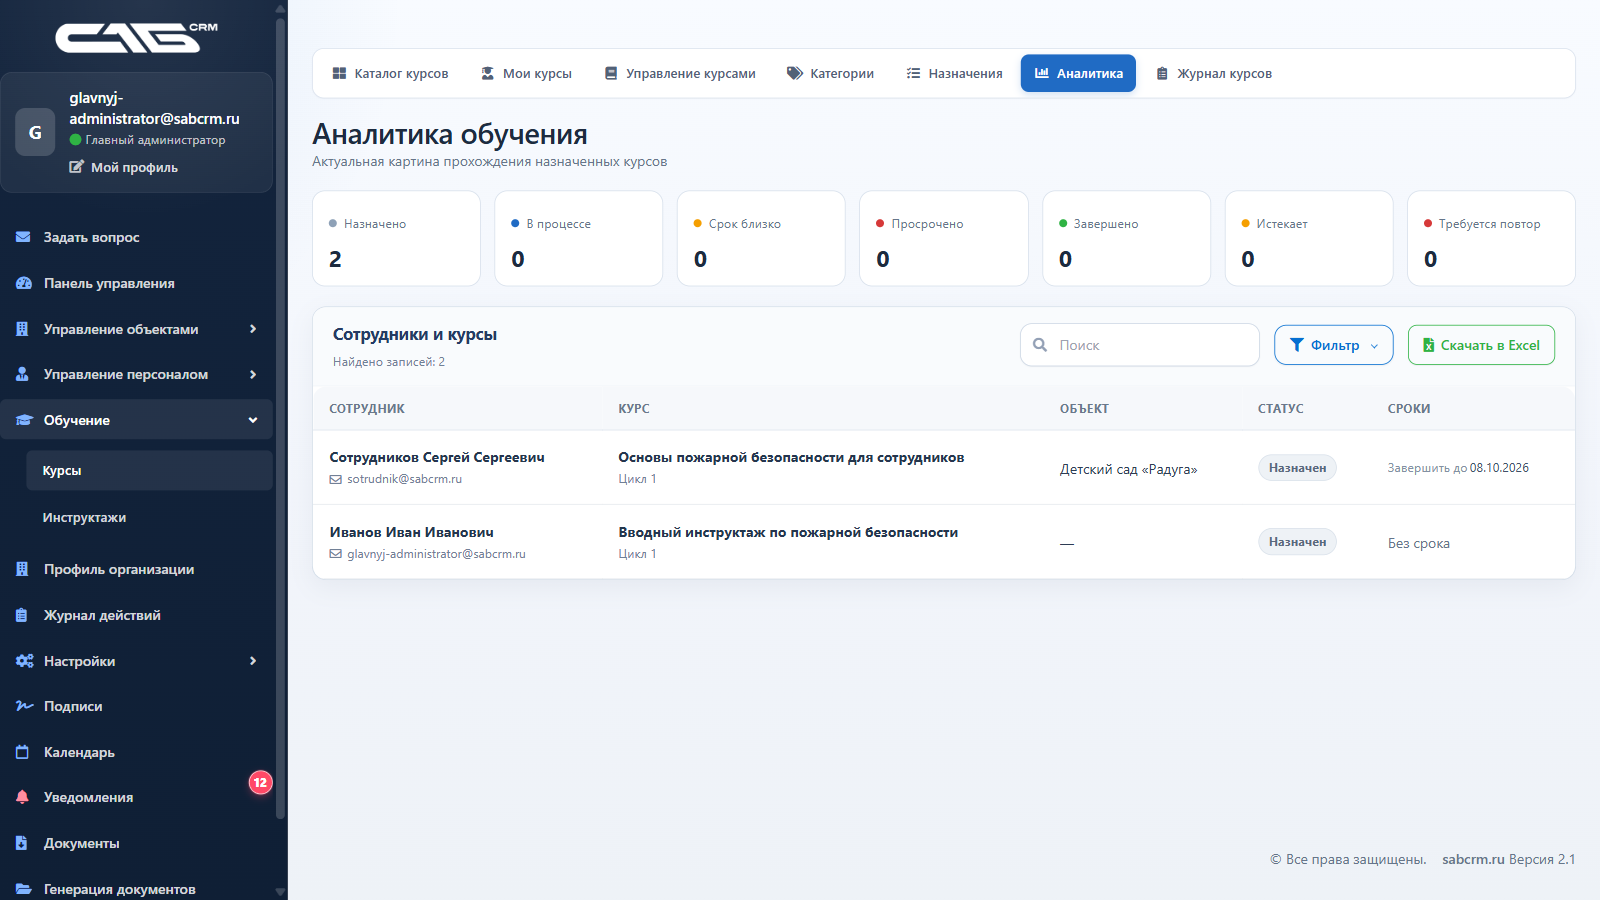
Task: Open the Категории tab
Action: coord(830,73)
